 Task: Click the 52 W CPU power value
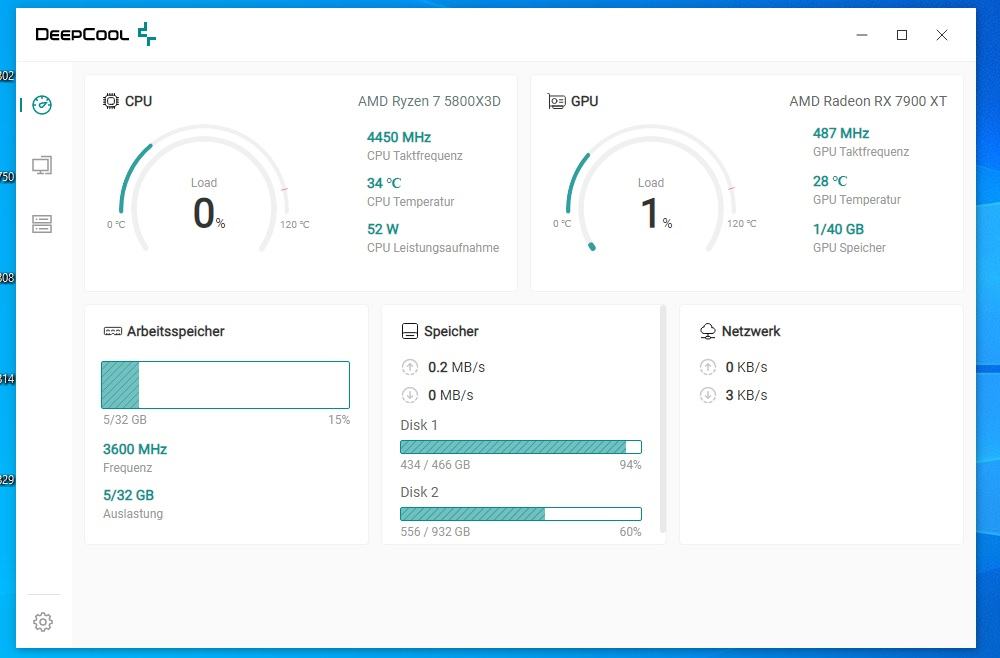pos(383,229)
